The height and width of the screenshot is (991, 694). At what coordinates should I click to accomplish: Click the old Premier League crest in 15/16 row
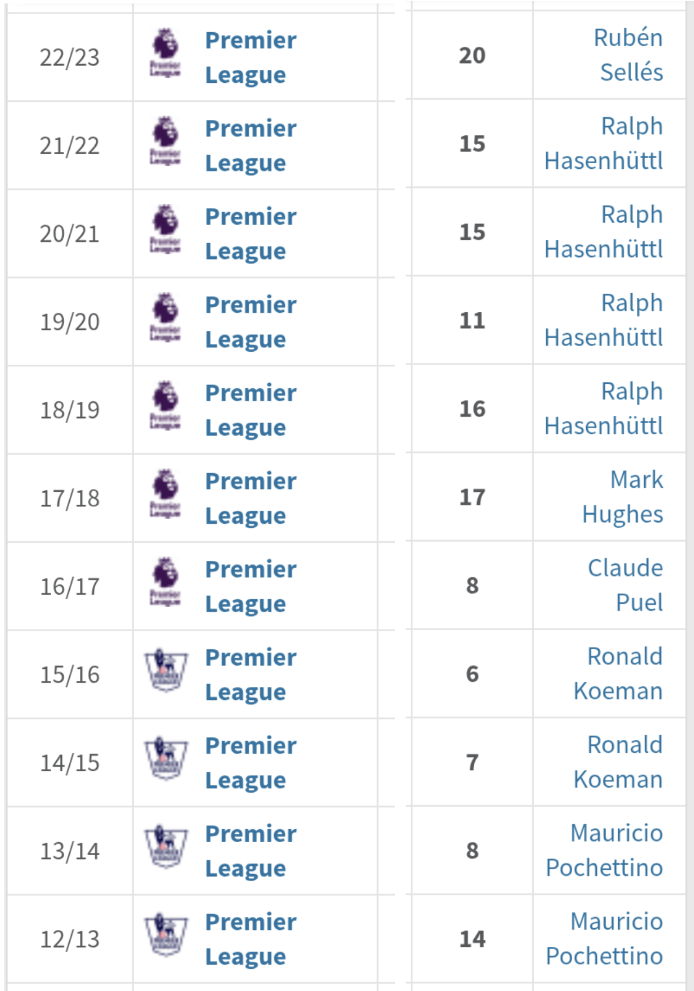pos(166,671)
